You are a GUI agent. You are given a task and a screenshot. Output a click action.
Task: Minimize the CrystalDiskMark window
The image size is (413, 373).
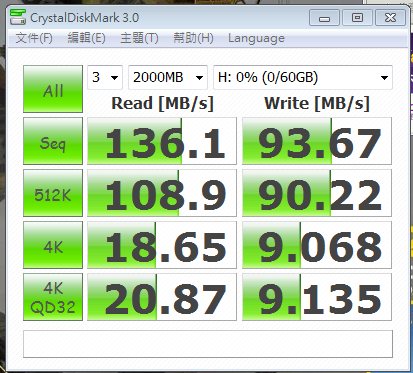[x=324, y=18]
